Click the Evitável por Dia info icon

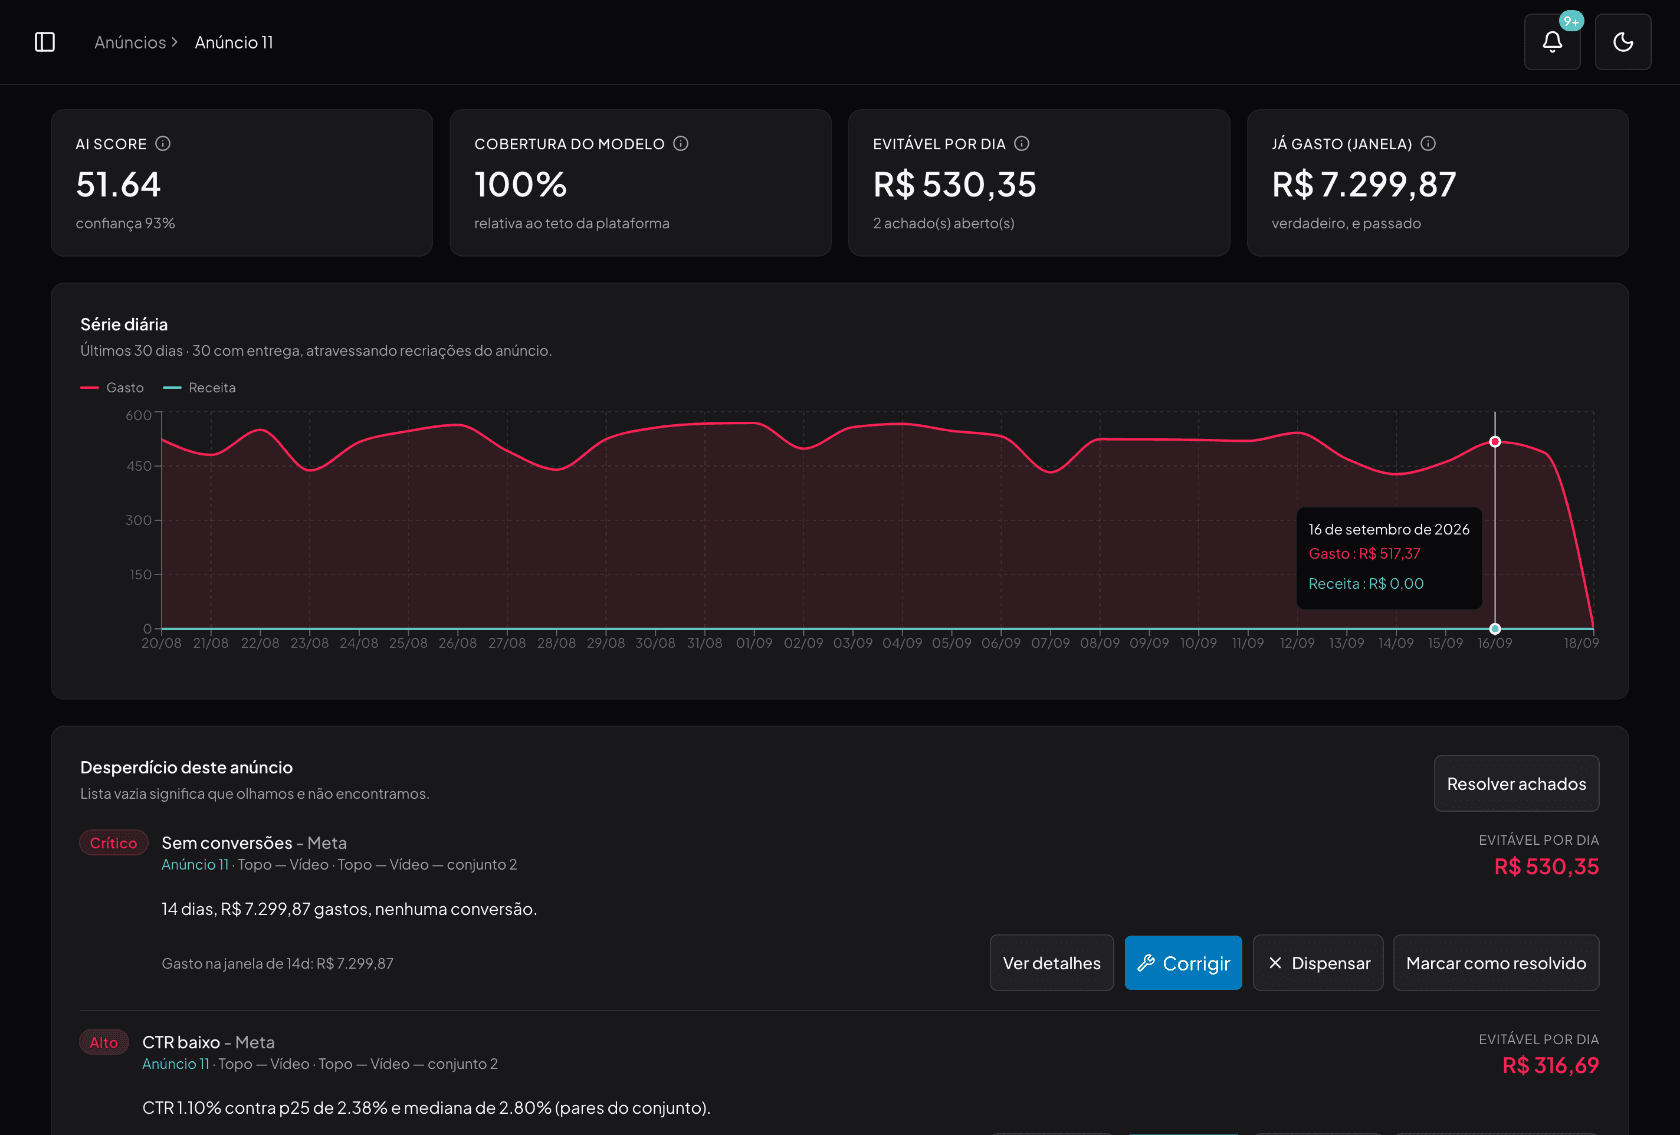pyautogui.click(x=1022, y=144)
